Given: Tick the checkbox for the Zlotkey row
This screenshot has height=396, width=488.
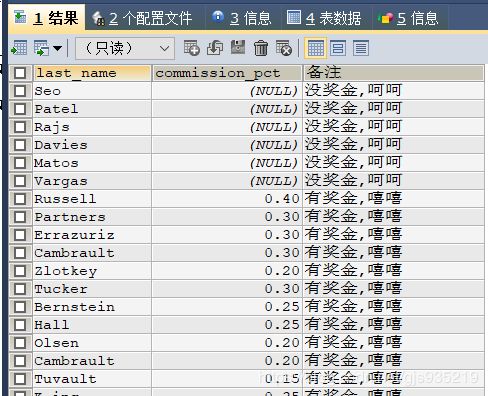Looking at the screenshot, I should tap(20, 271).
